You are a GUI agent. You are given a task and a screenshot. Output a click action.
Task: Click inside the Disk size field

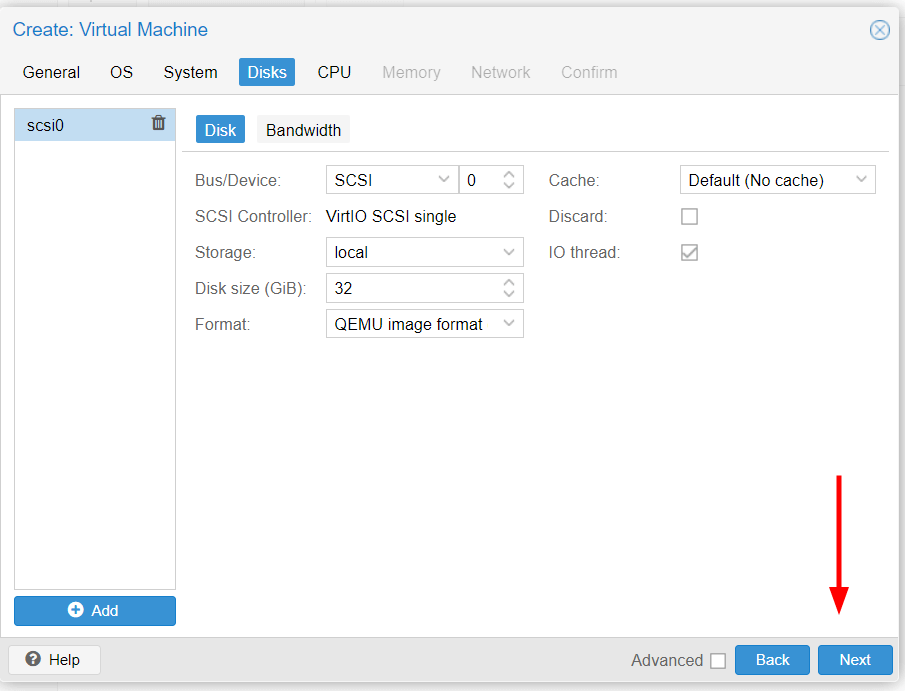[412, 288]
